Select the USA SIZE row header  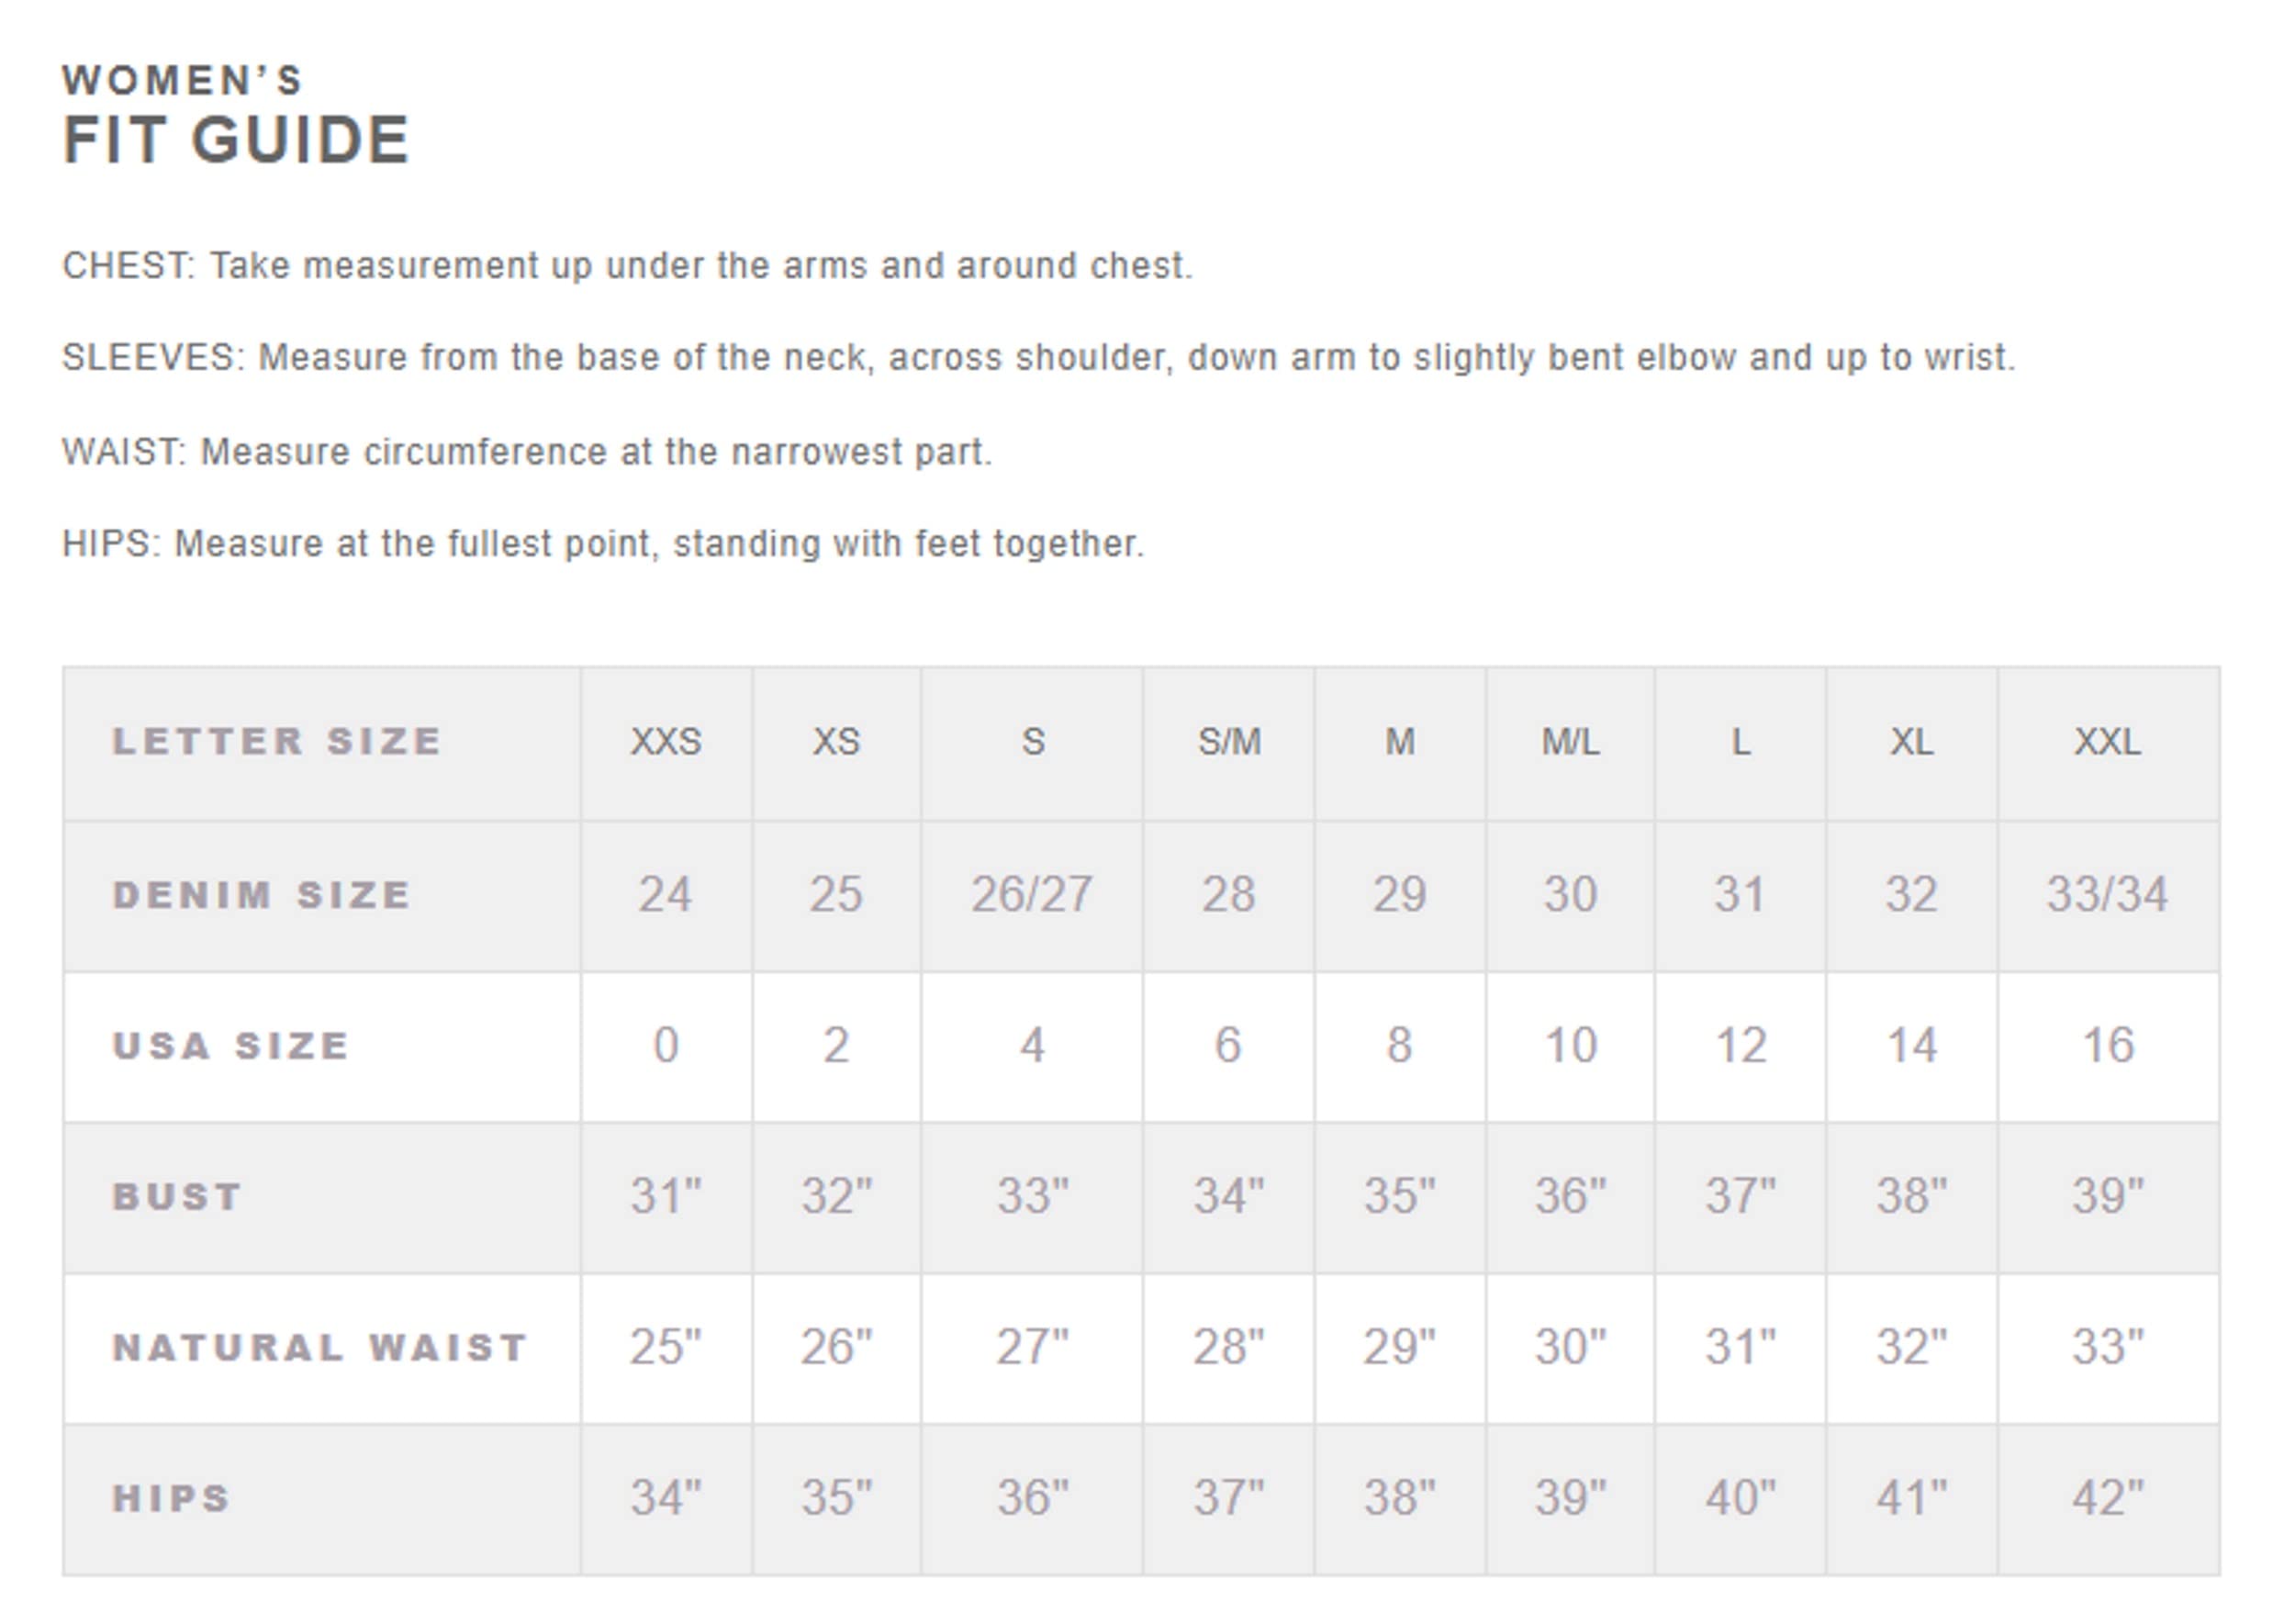click(x=231, y=1046)
